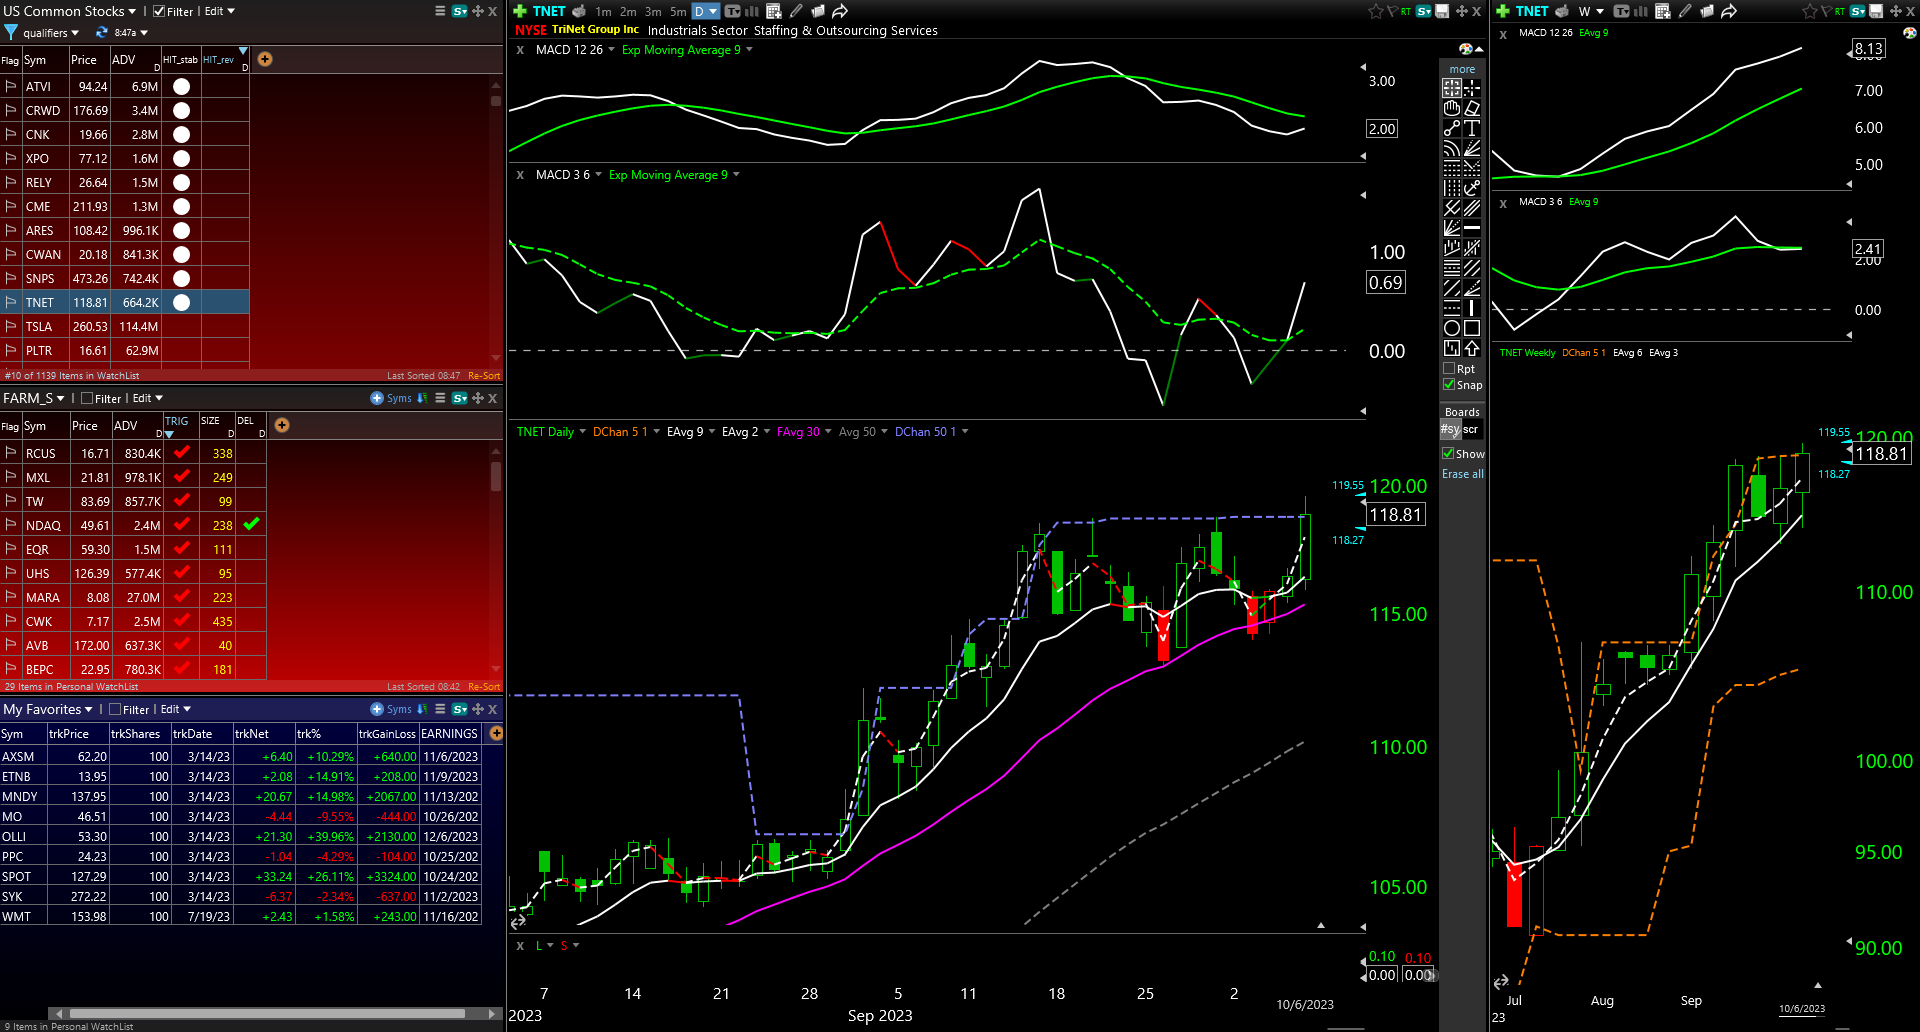This screenshot has width=1920, height=1032.
Task: Select the scr boards tab
Action: (x=1471, y=429)
